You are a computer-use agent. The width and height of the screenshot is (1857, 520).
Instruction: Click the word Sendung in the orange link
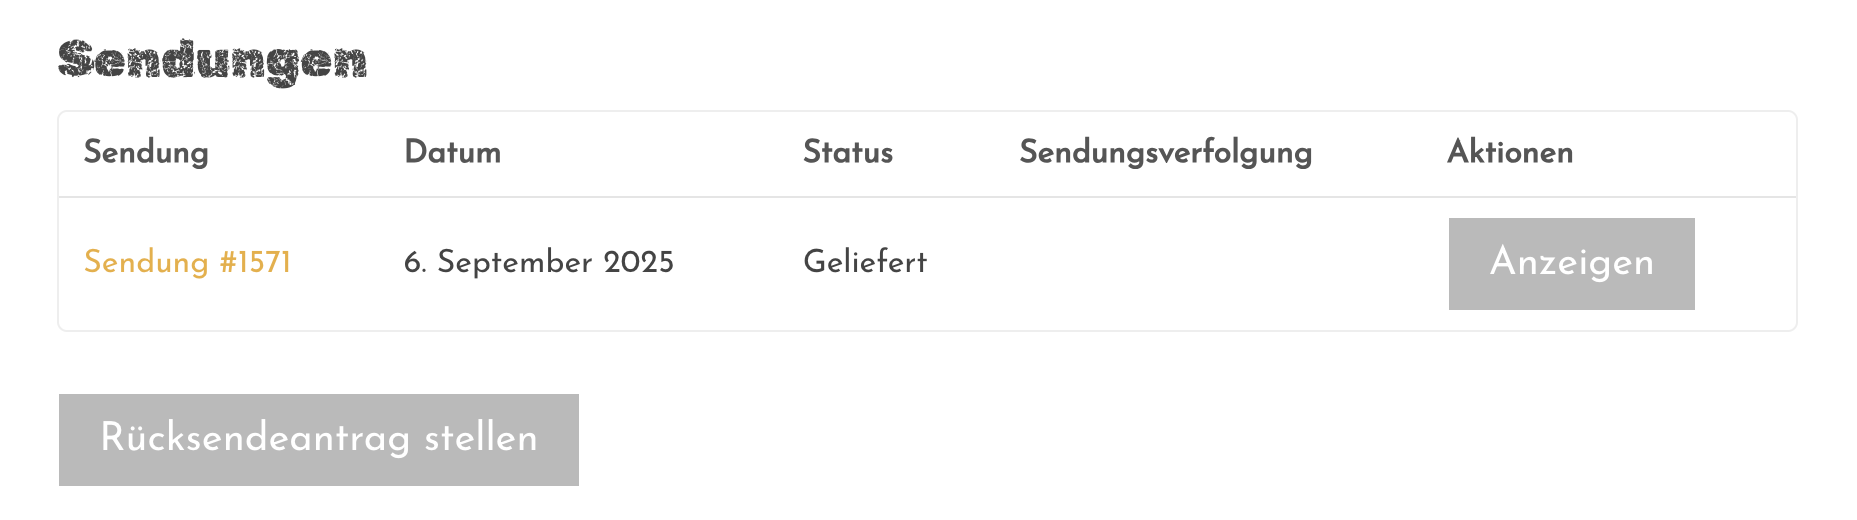click(x=146, y=262)
